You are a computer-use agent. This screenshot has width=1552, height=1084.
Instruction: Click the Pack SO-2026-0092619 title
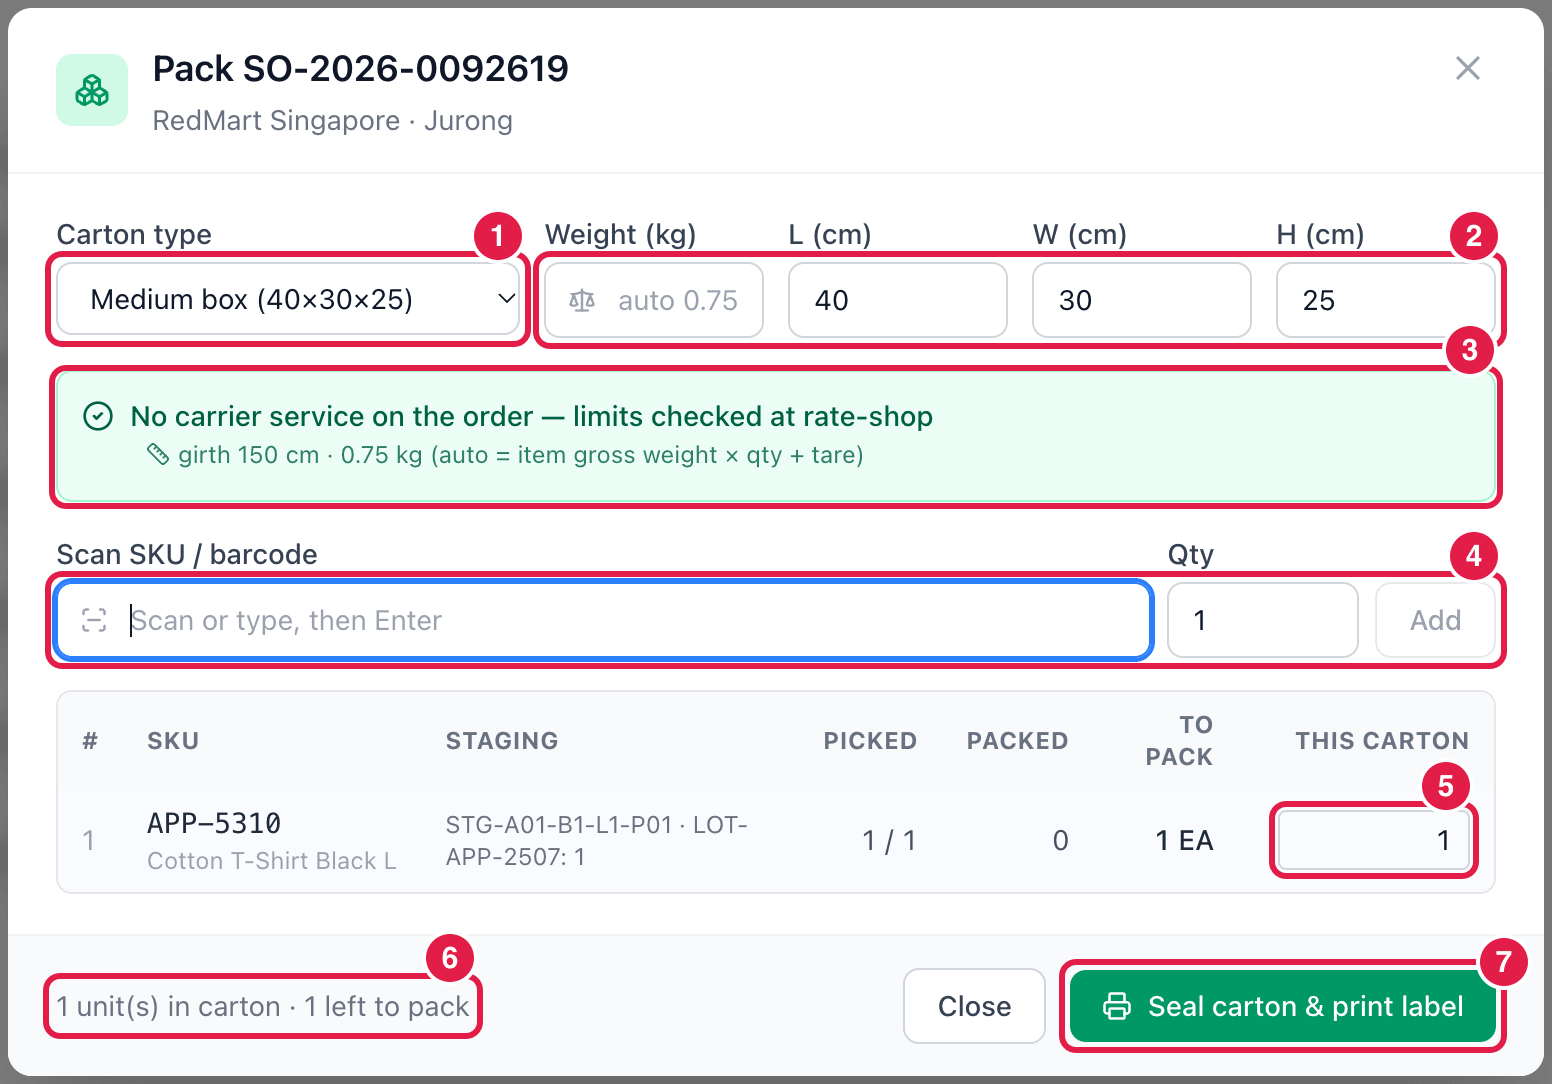361,68
